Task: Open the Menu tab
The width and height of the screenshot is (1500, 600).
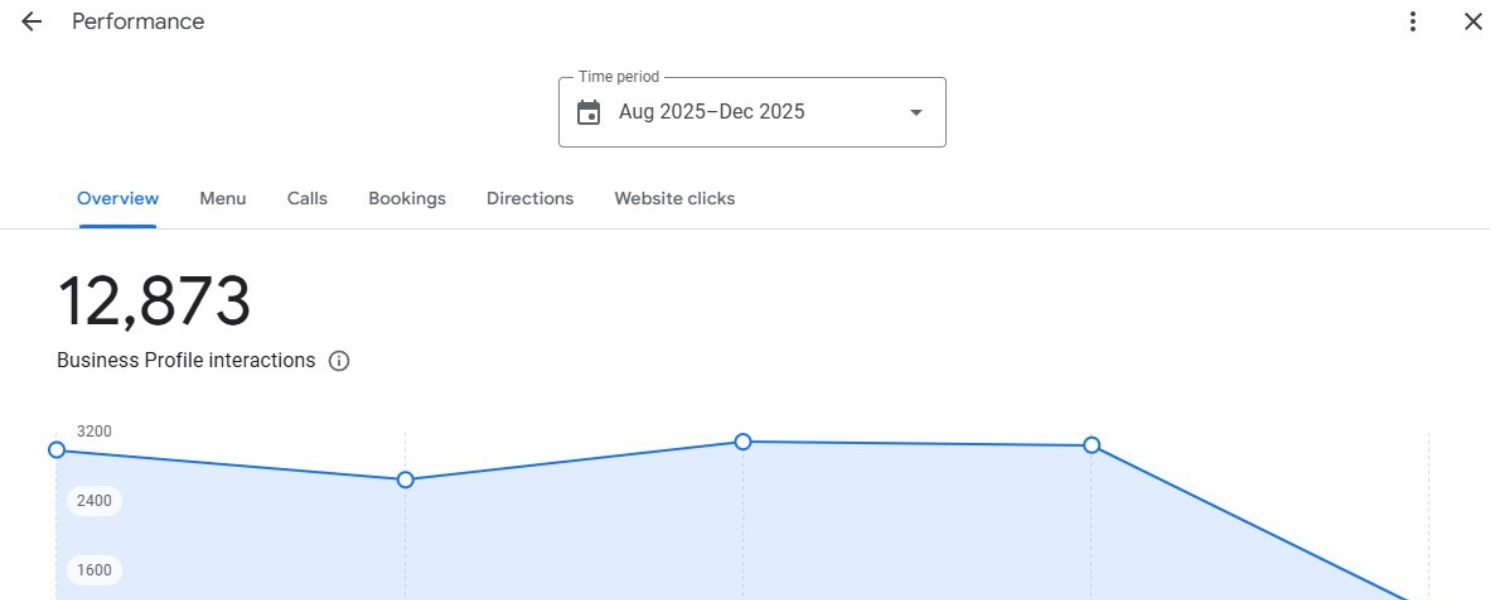Action: [x=222, y=198]
